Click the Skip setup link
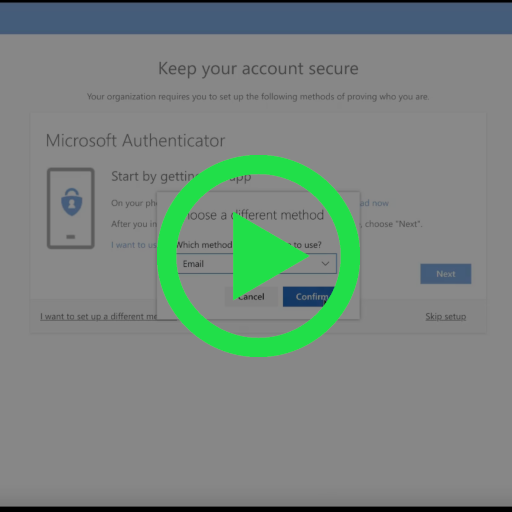The image size is (512, 512). pos(446,316)
